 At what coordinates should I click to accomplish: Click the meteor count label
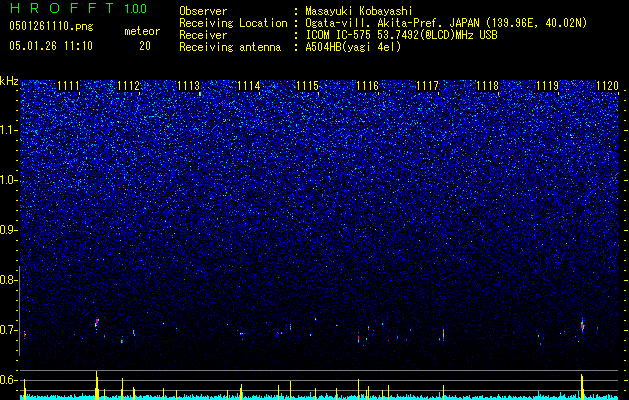click(142, 31)
